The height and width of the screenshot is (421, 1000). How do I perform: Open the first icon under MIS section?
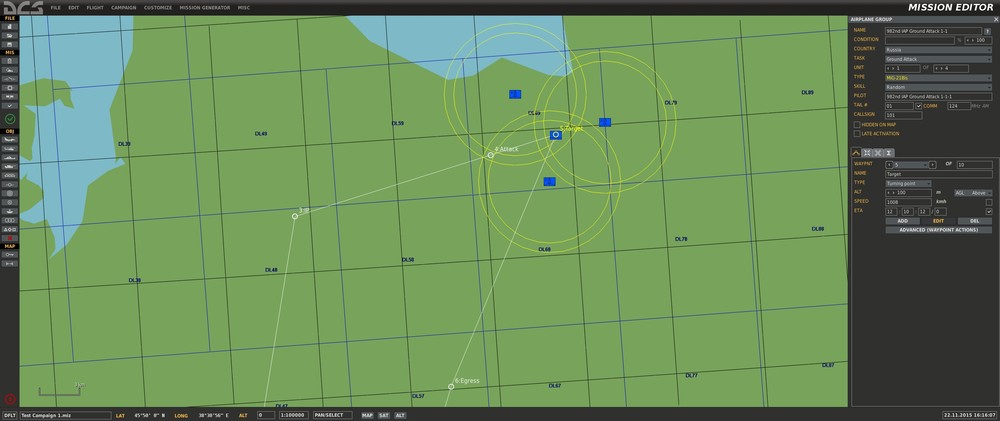10,61
